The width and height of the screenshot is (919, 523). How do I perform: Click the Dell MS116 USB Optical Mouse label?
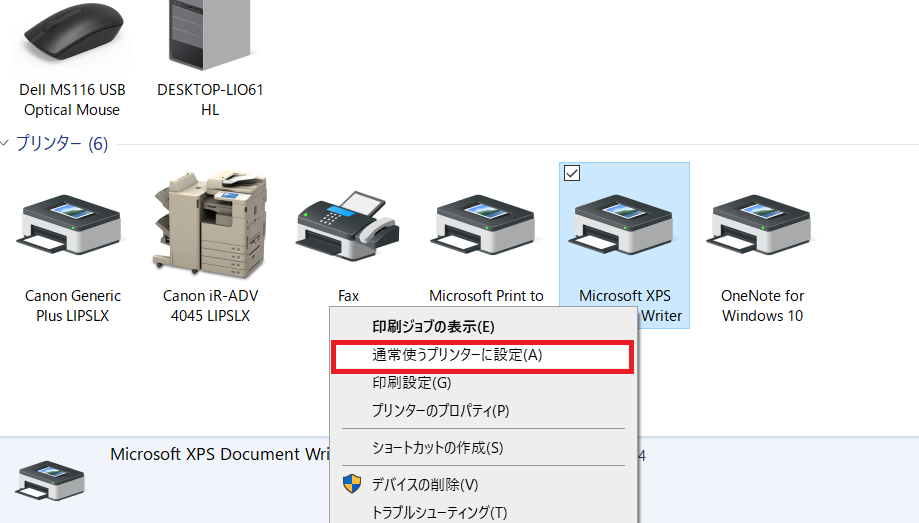(72, 100)
